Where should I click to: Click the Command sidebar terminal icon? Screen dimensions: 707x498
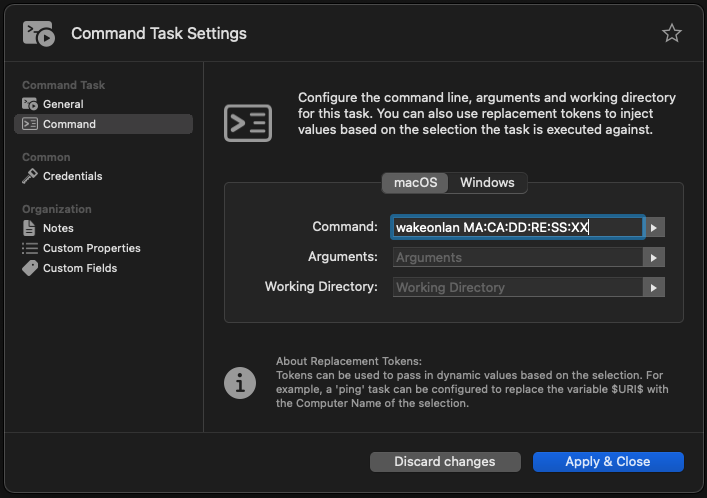coord(30,124)
